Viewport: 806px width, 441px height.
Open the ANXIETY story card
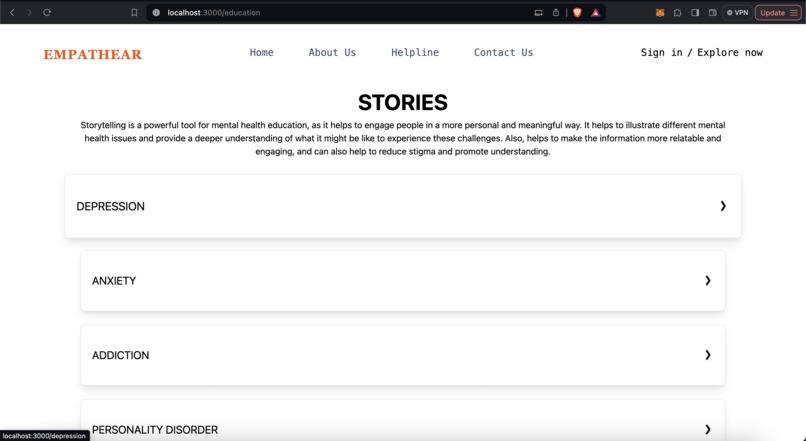pyautogui.click(x=402, y=281)
